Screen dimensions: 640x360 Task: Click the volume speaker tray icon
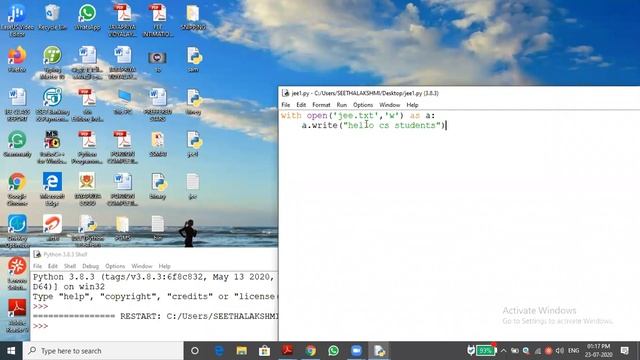tap(560, 351)
